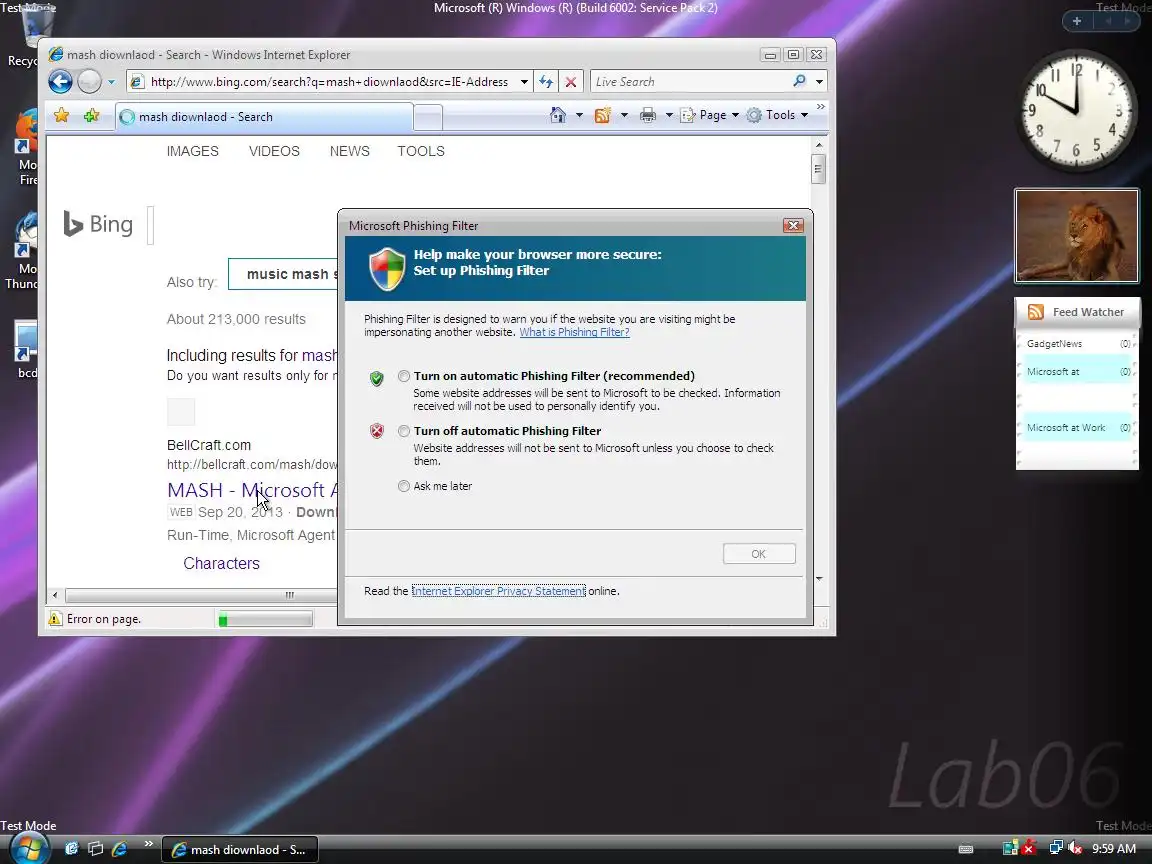Viewport: 1152px width, 864px height.
Task: Open Internet Explorer Privacy Statement link
Action: click(498, 591)
